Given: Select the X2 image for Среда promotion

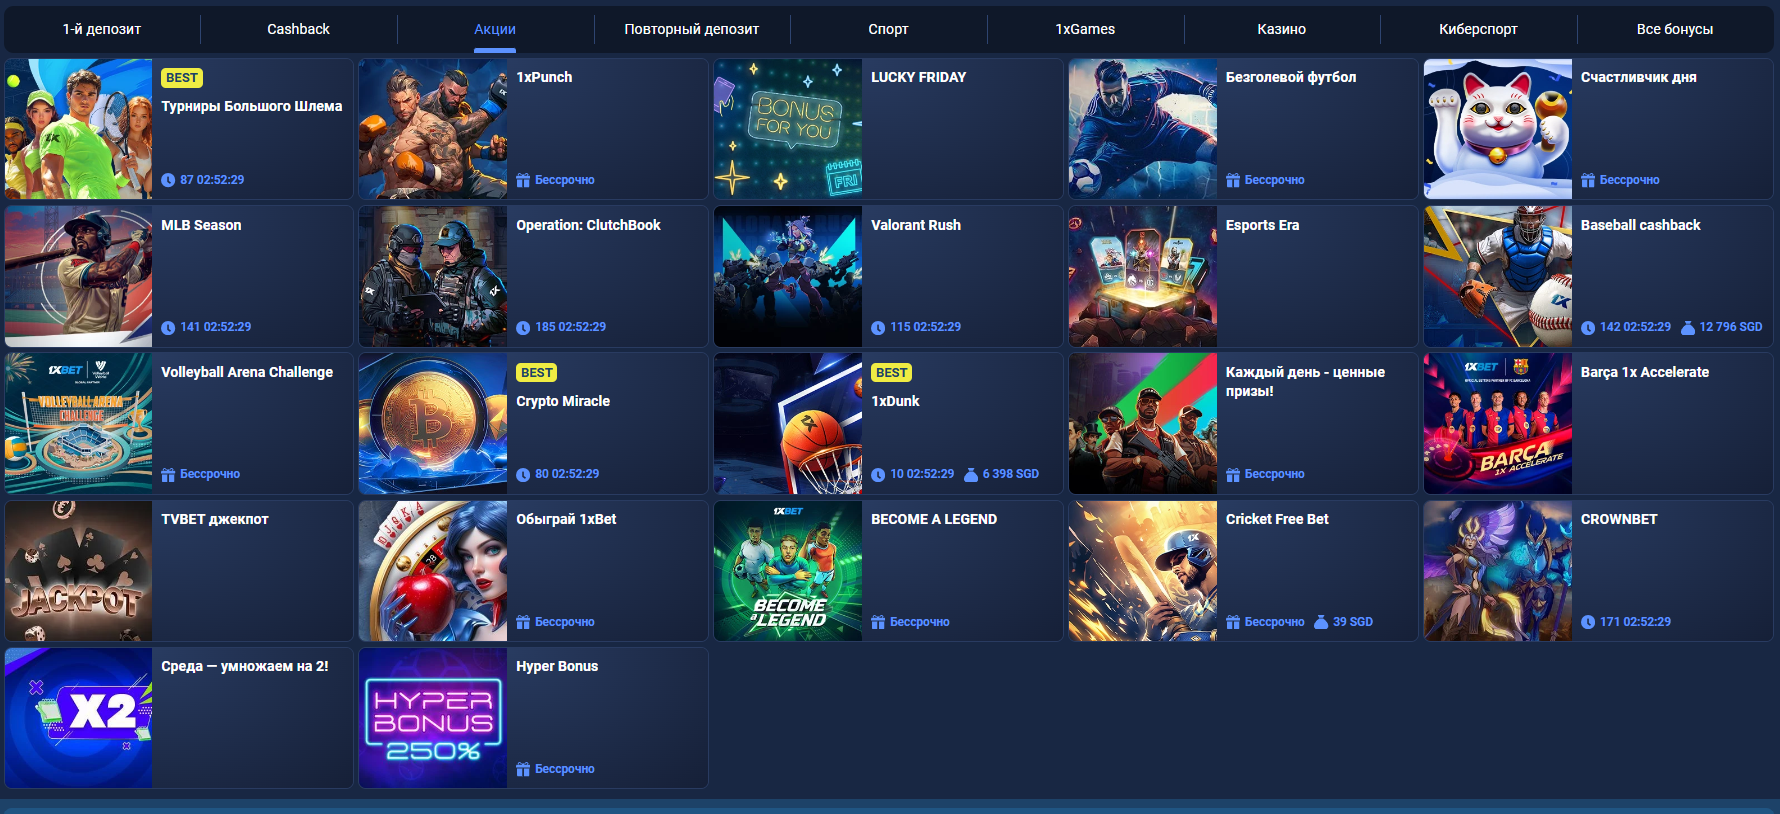Looking at the screenshot, I should (79, 718).
